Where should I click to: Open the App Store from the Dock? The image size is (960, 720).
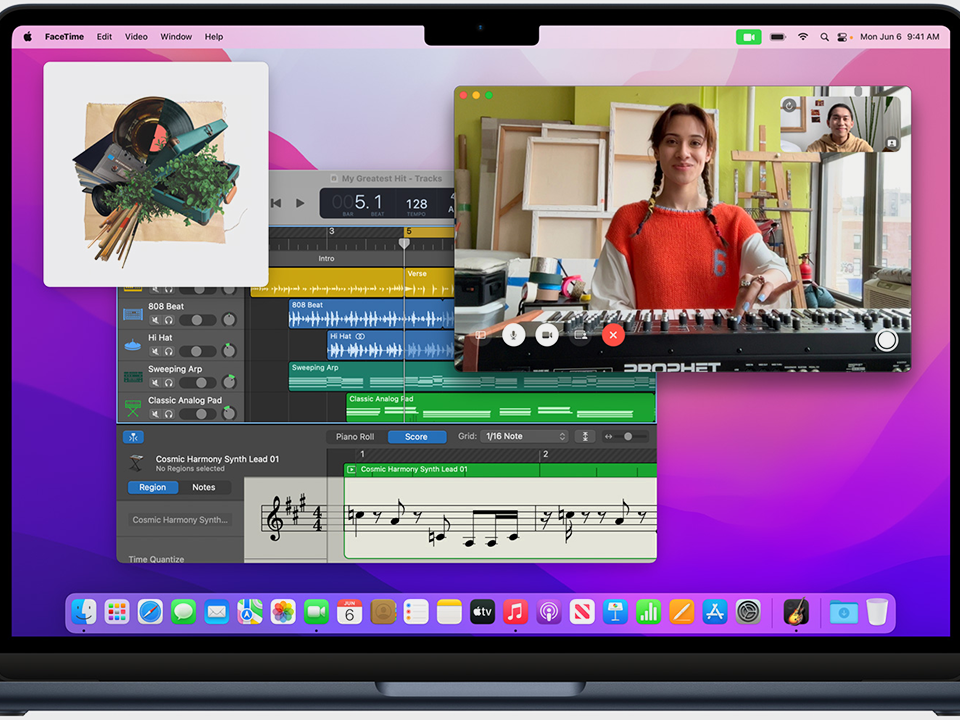714,612
